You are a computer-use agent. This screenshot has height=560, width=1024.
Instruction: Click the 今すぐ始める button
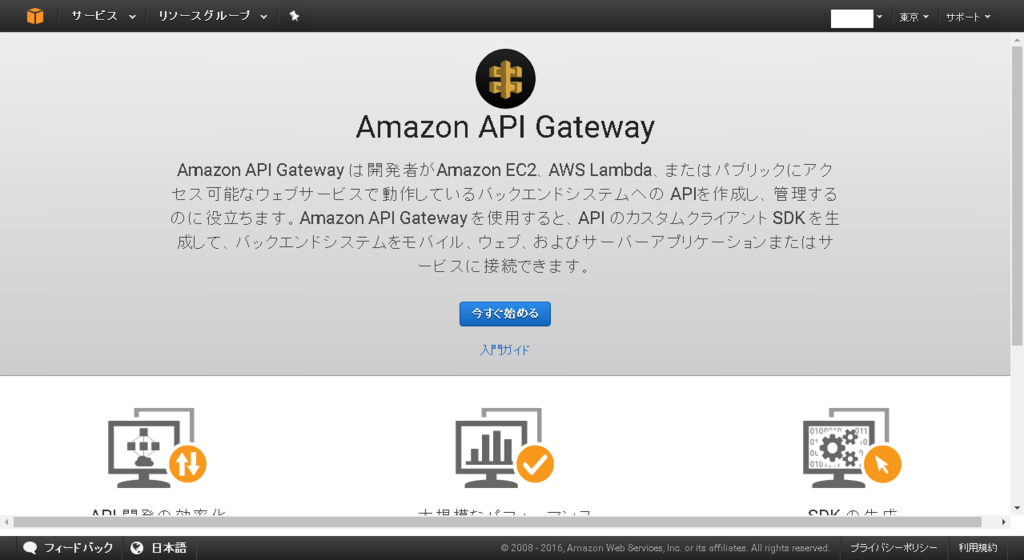coord(505,314)
